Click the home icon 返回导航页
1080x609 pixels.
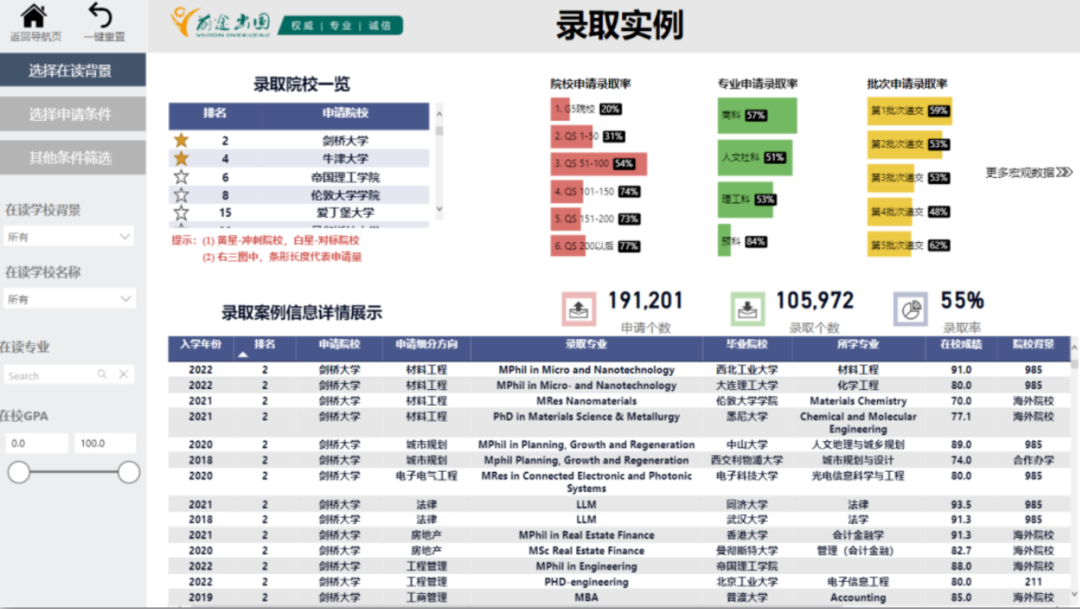pos(34,17)
